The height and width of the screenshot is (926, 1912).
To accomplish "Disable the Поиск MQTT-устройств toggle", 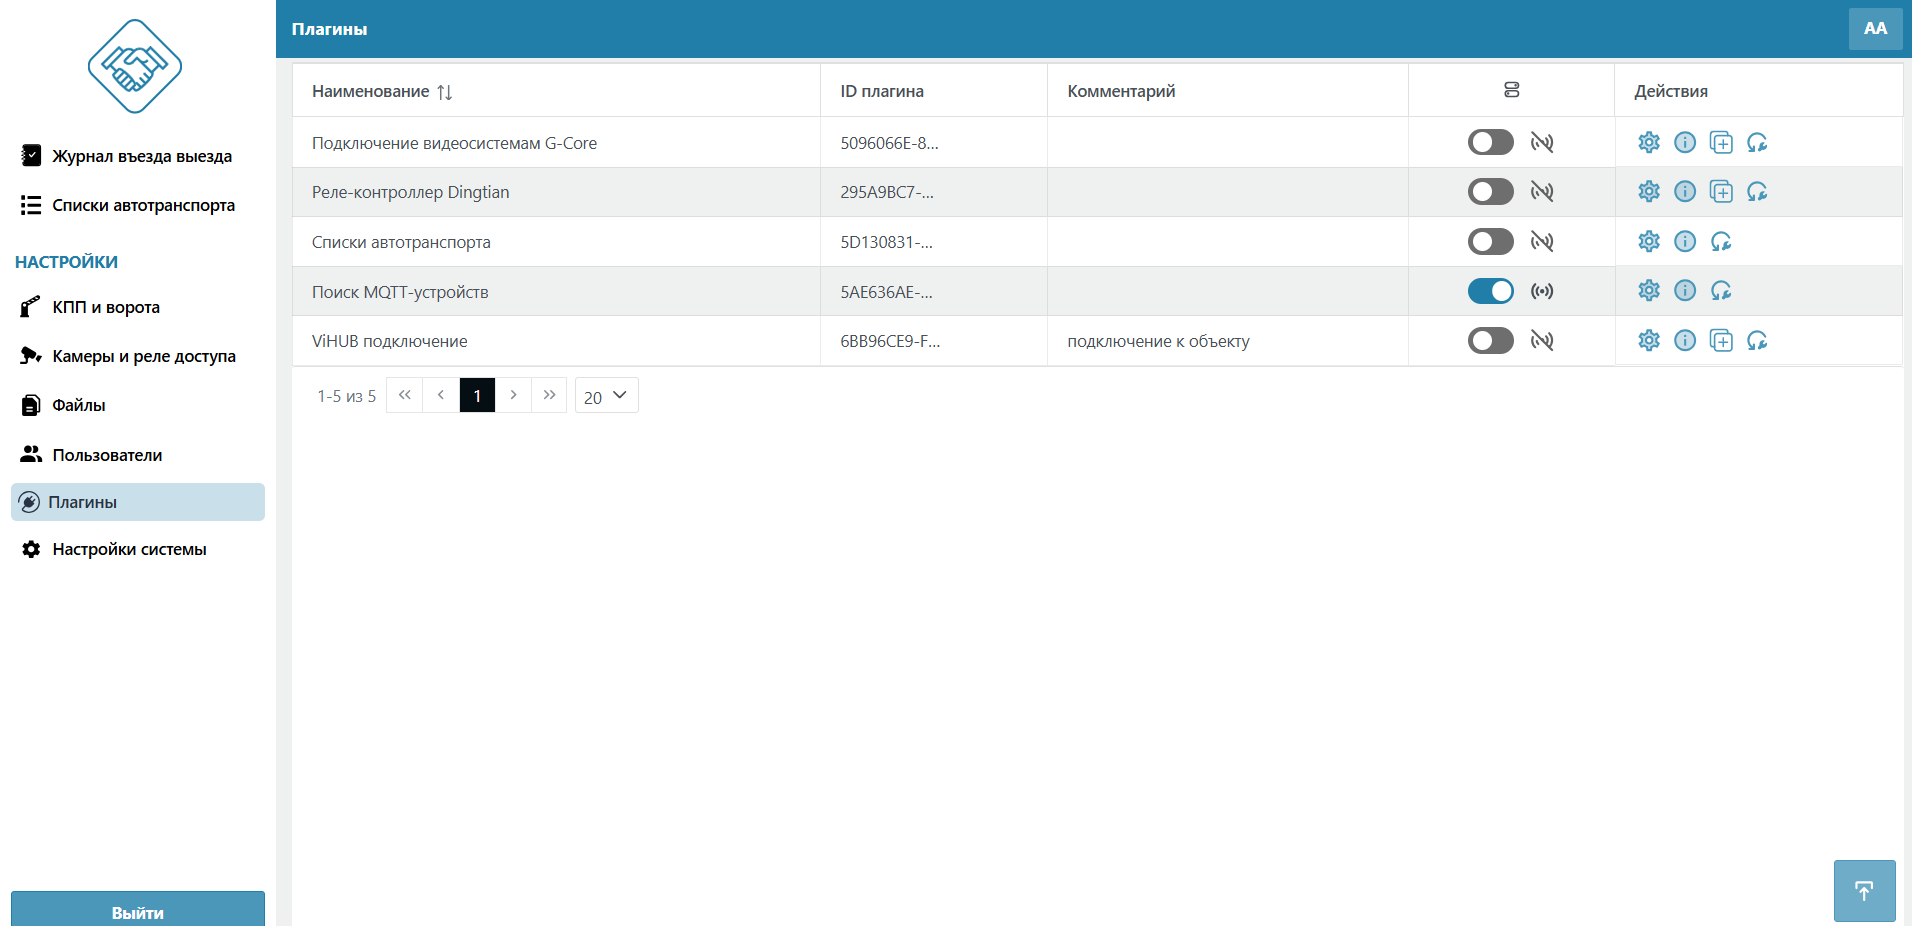I will pos(1490,291).
